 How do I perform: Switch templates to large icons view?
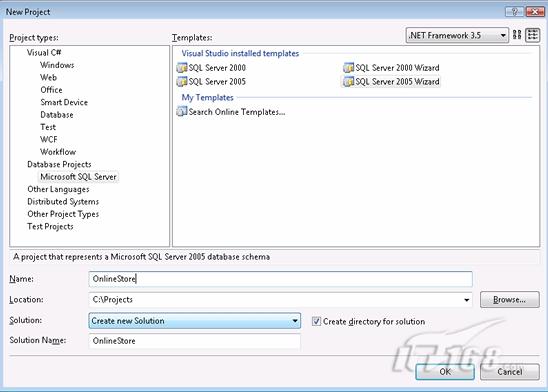tap(517, 35)
